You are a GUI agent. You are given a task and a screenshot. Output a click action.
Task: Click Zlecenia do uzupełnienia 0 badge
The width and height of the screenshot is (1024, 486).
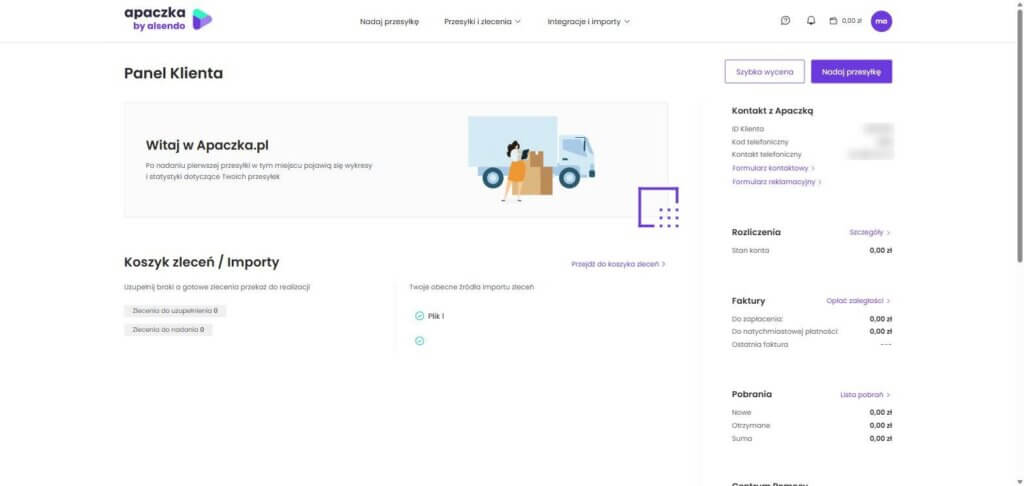click(175, 311)
